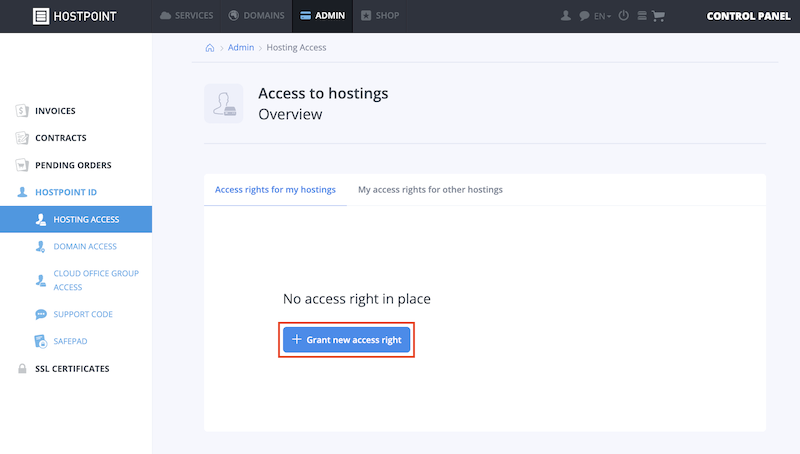Click the Access to hostings title
Screen dimensions: 800x454
[x=323, y=93]
